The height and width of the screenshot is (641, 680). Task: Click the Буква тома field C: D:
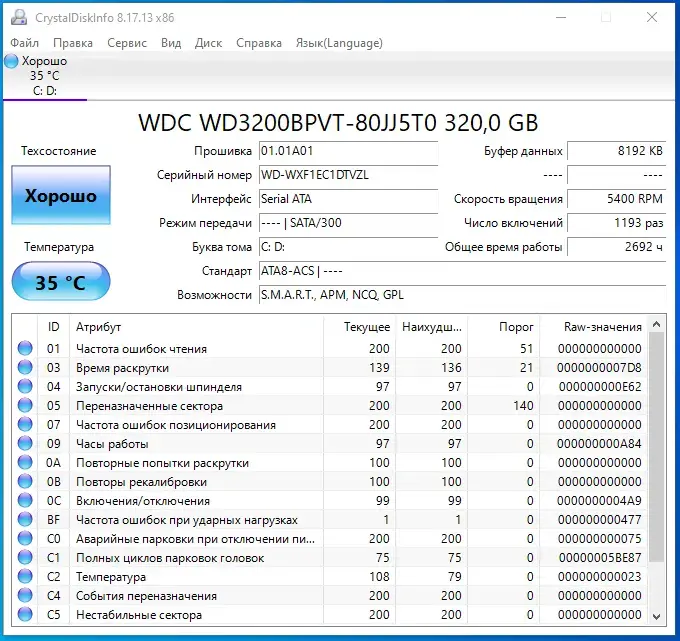[348, 247]
